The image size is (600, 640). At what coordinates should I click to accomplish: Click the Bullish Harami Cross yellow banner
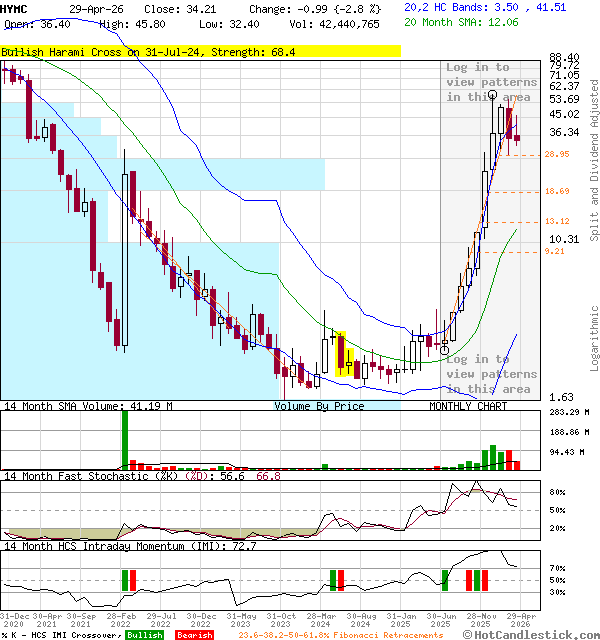(x=200, y=51)
